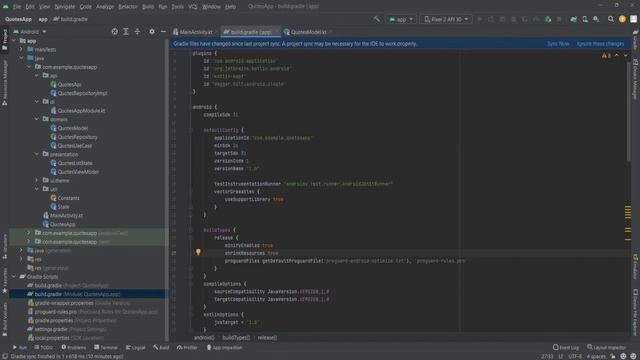Open the Build Variants side panel tab
Screen dimensions: 640x360
pos(4,319)
